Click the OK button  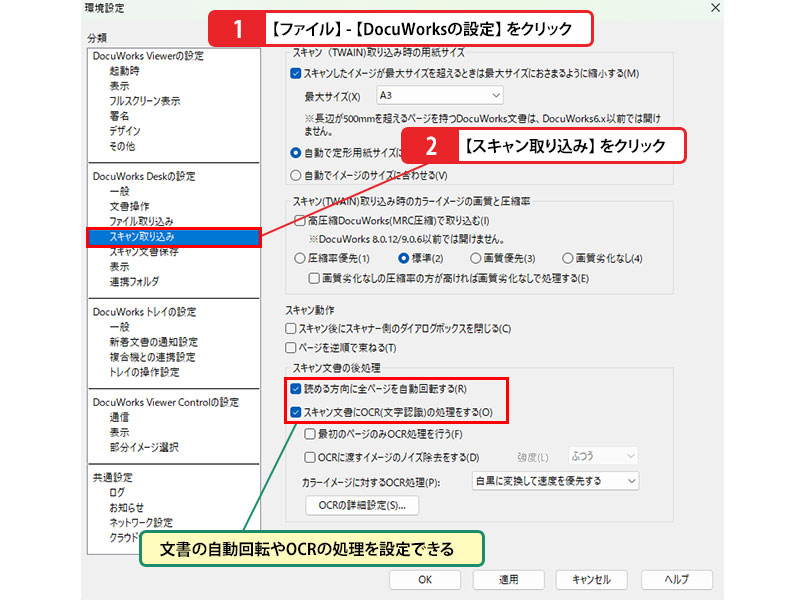(425, 580)
